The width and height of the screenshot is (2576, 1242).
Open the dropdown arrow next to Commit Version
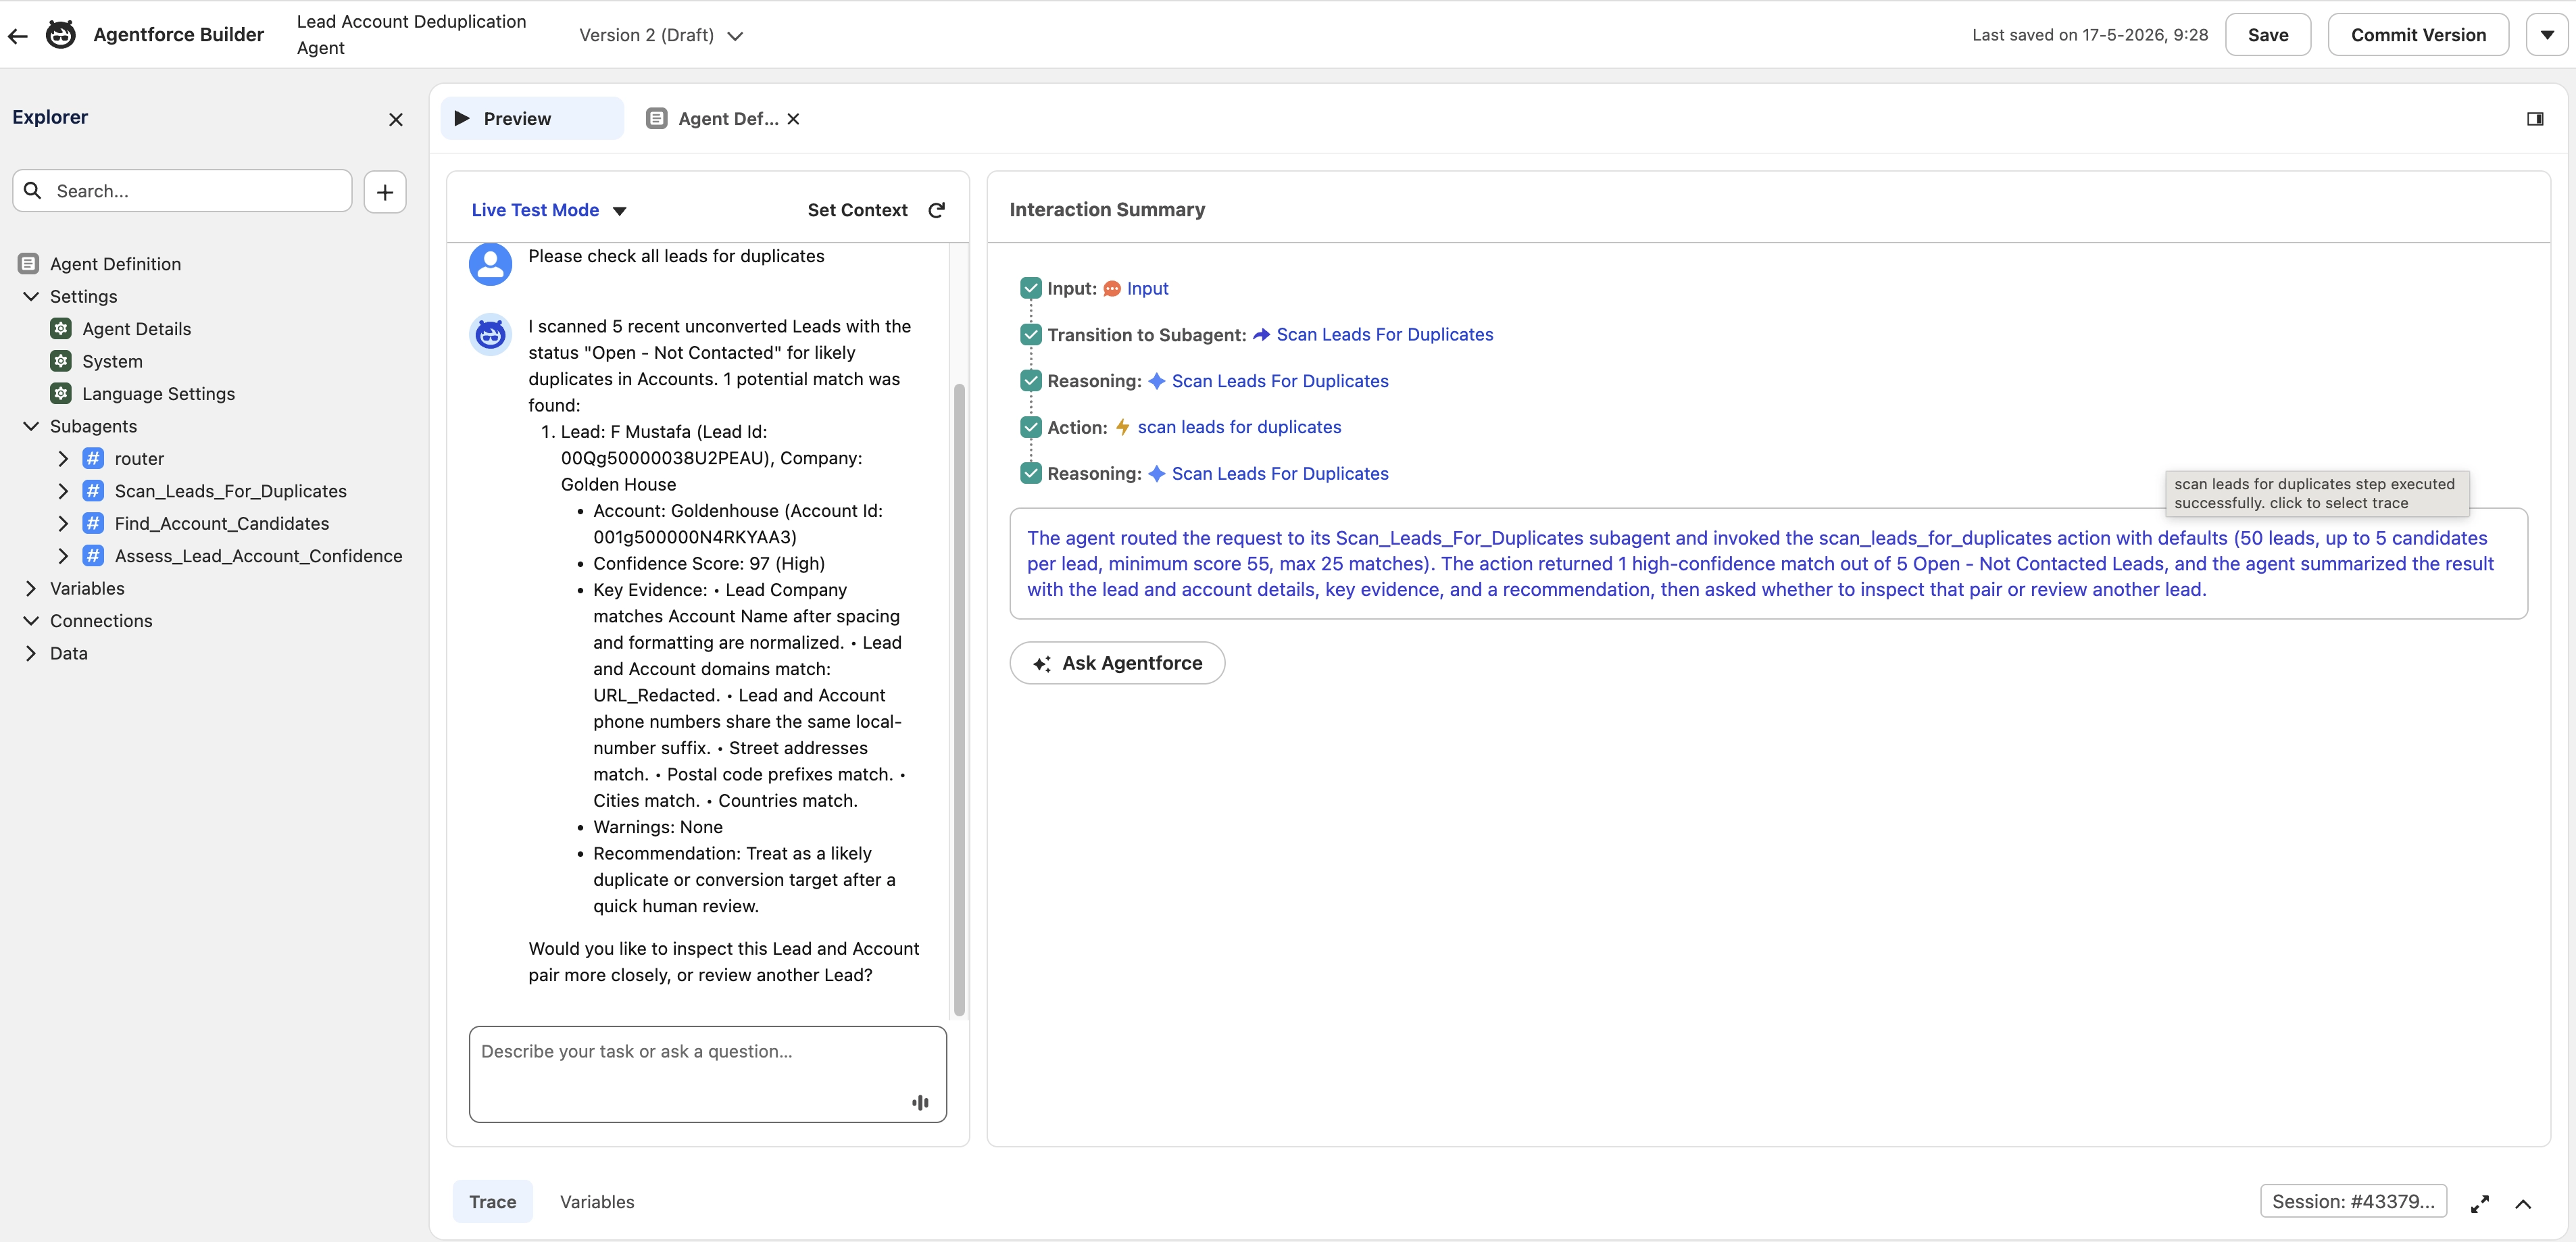(x=2546, y=35)
